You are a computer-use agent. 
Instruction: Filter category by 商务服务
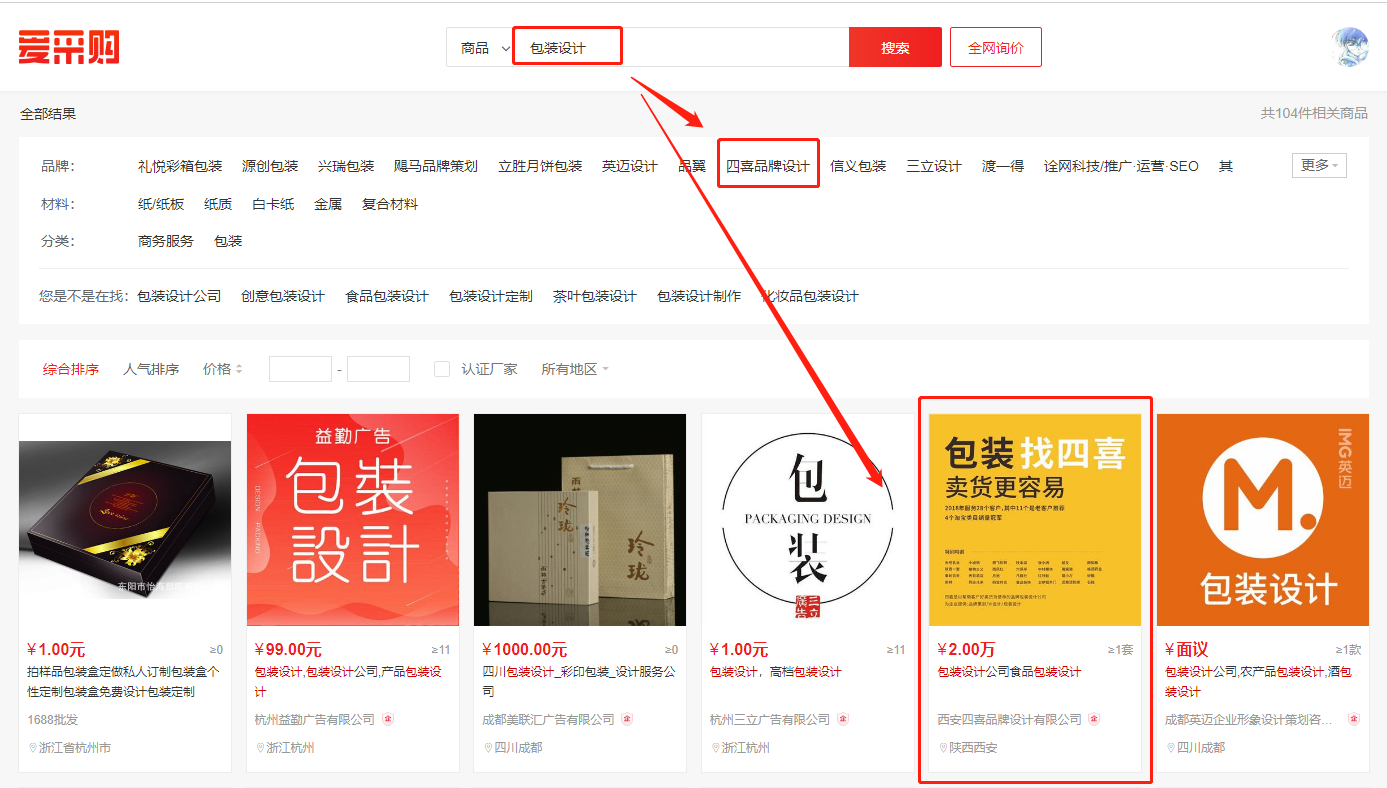click(x=166, y=241)
